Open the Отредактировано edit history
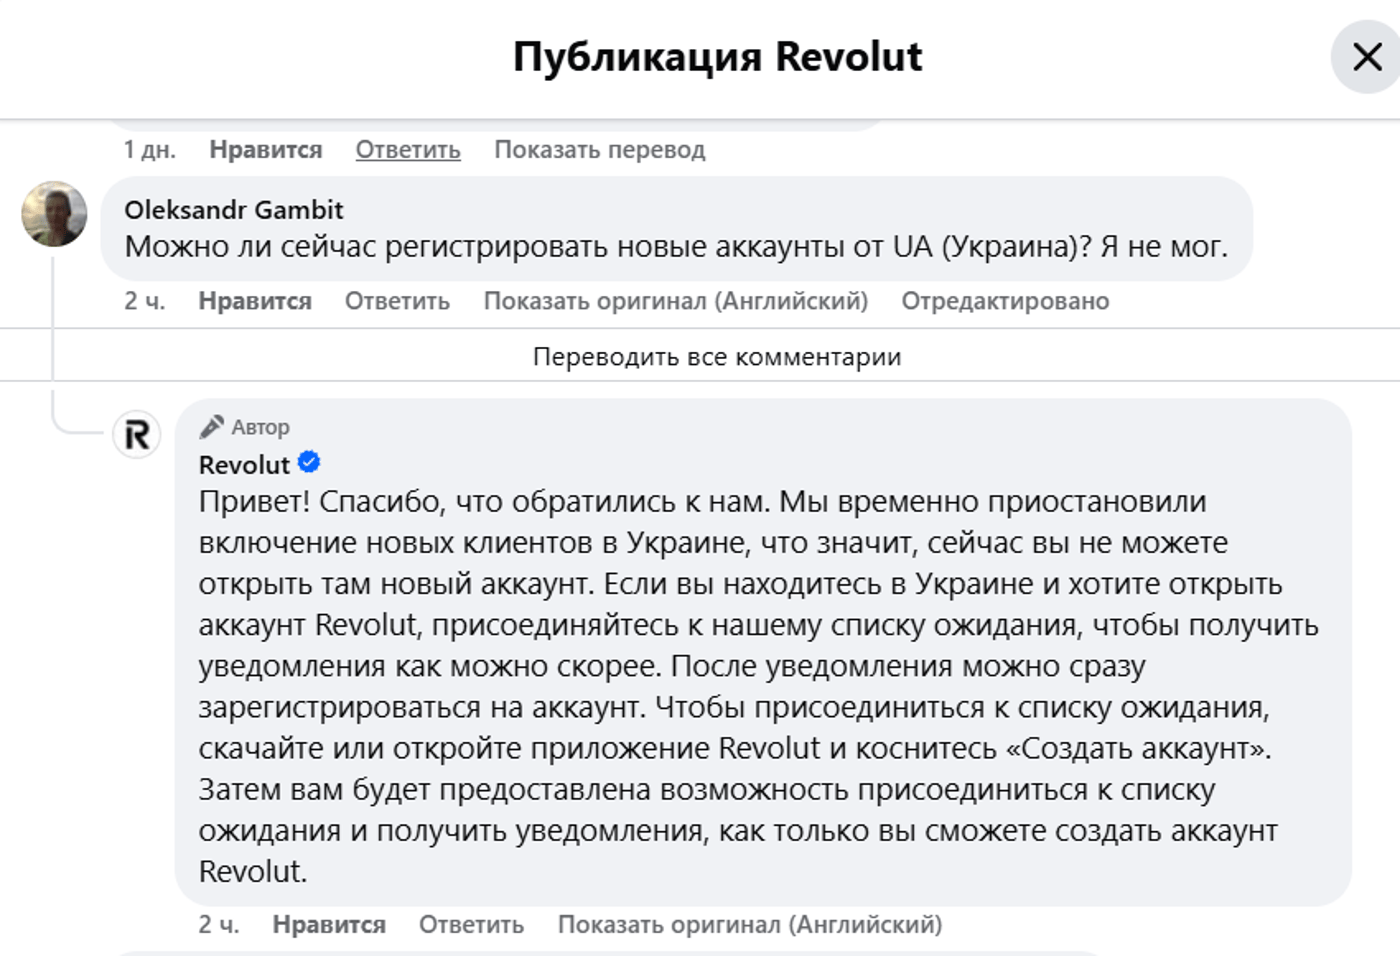1400x956 pixels. (1005, 301)
